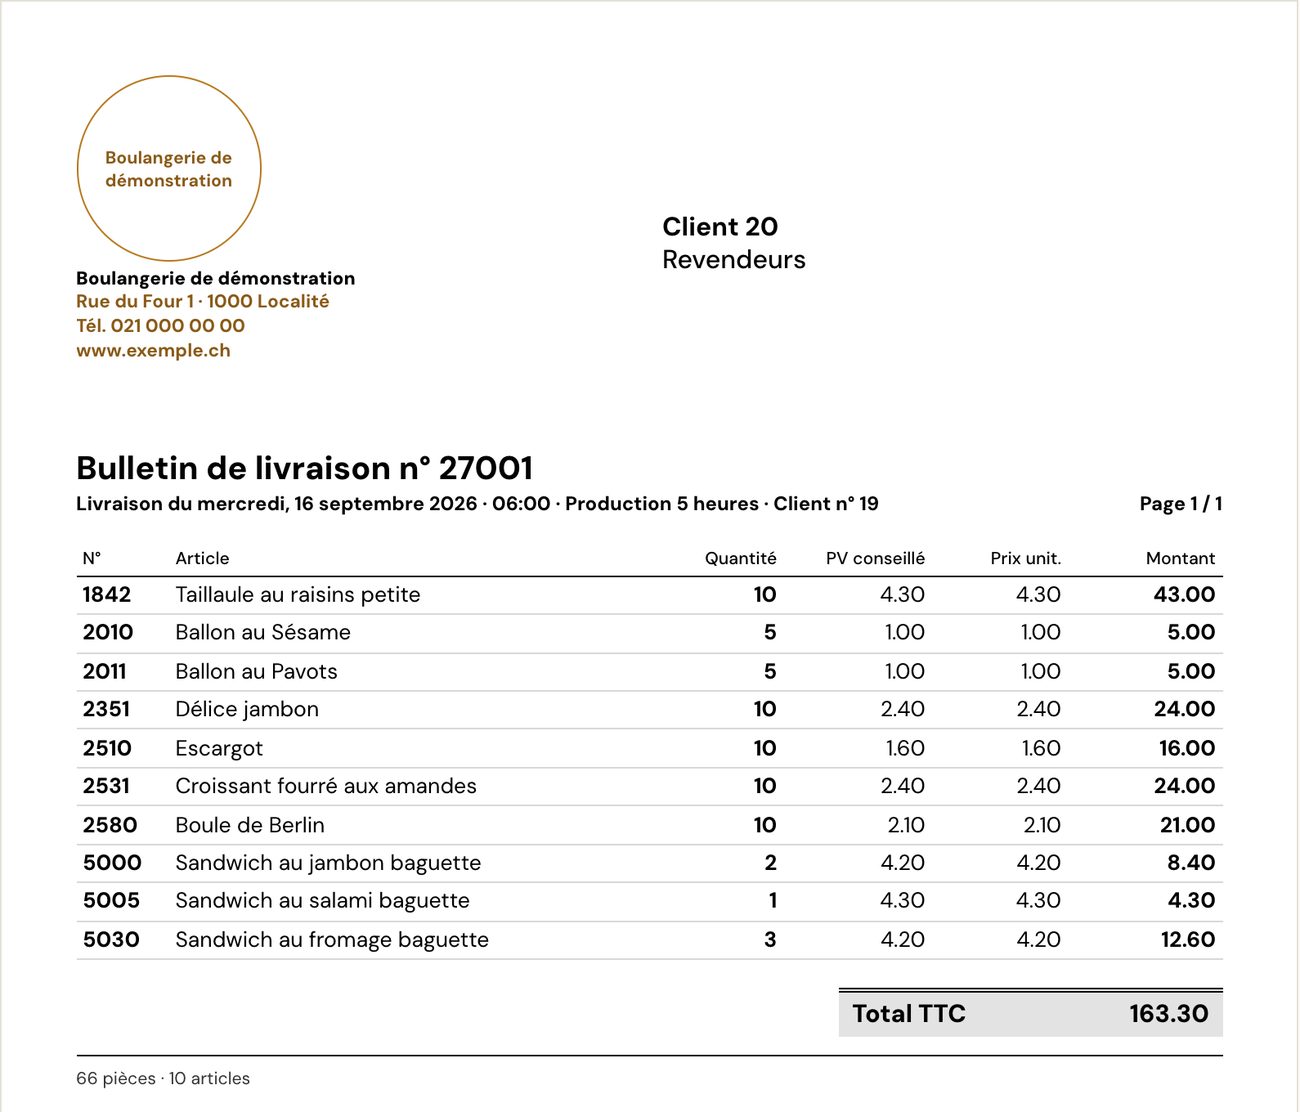Image resolution: width=1300 pixels, height=1112 pixels.
Task: Click quantity 2 in the Sandwich au jambon row
Action: coord(770,862)
